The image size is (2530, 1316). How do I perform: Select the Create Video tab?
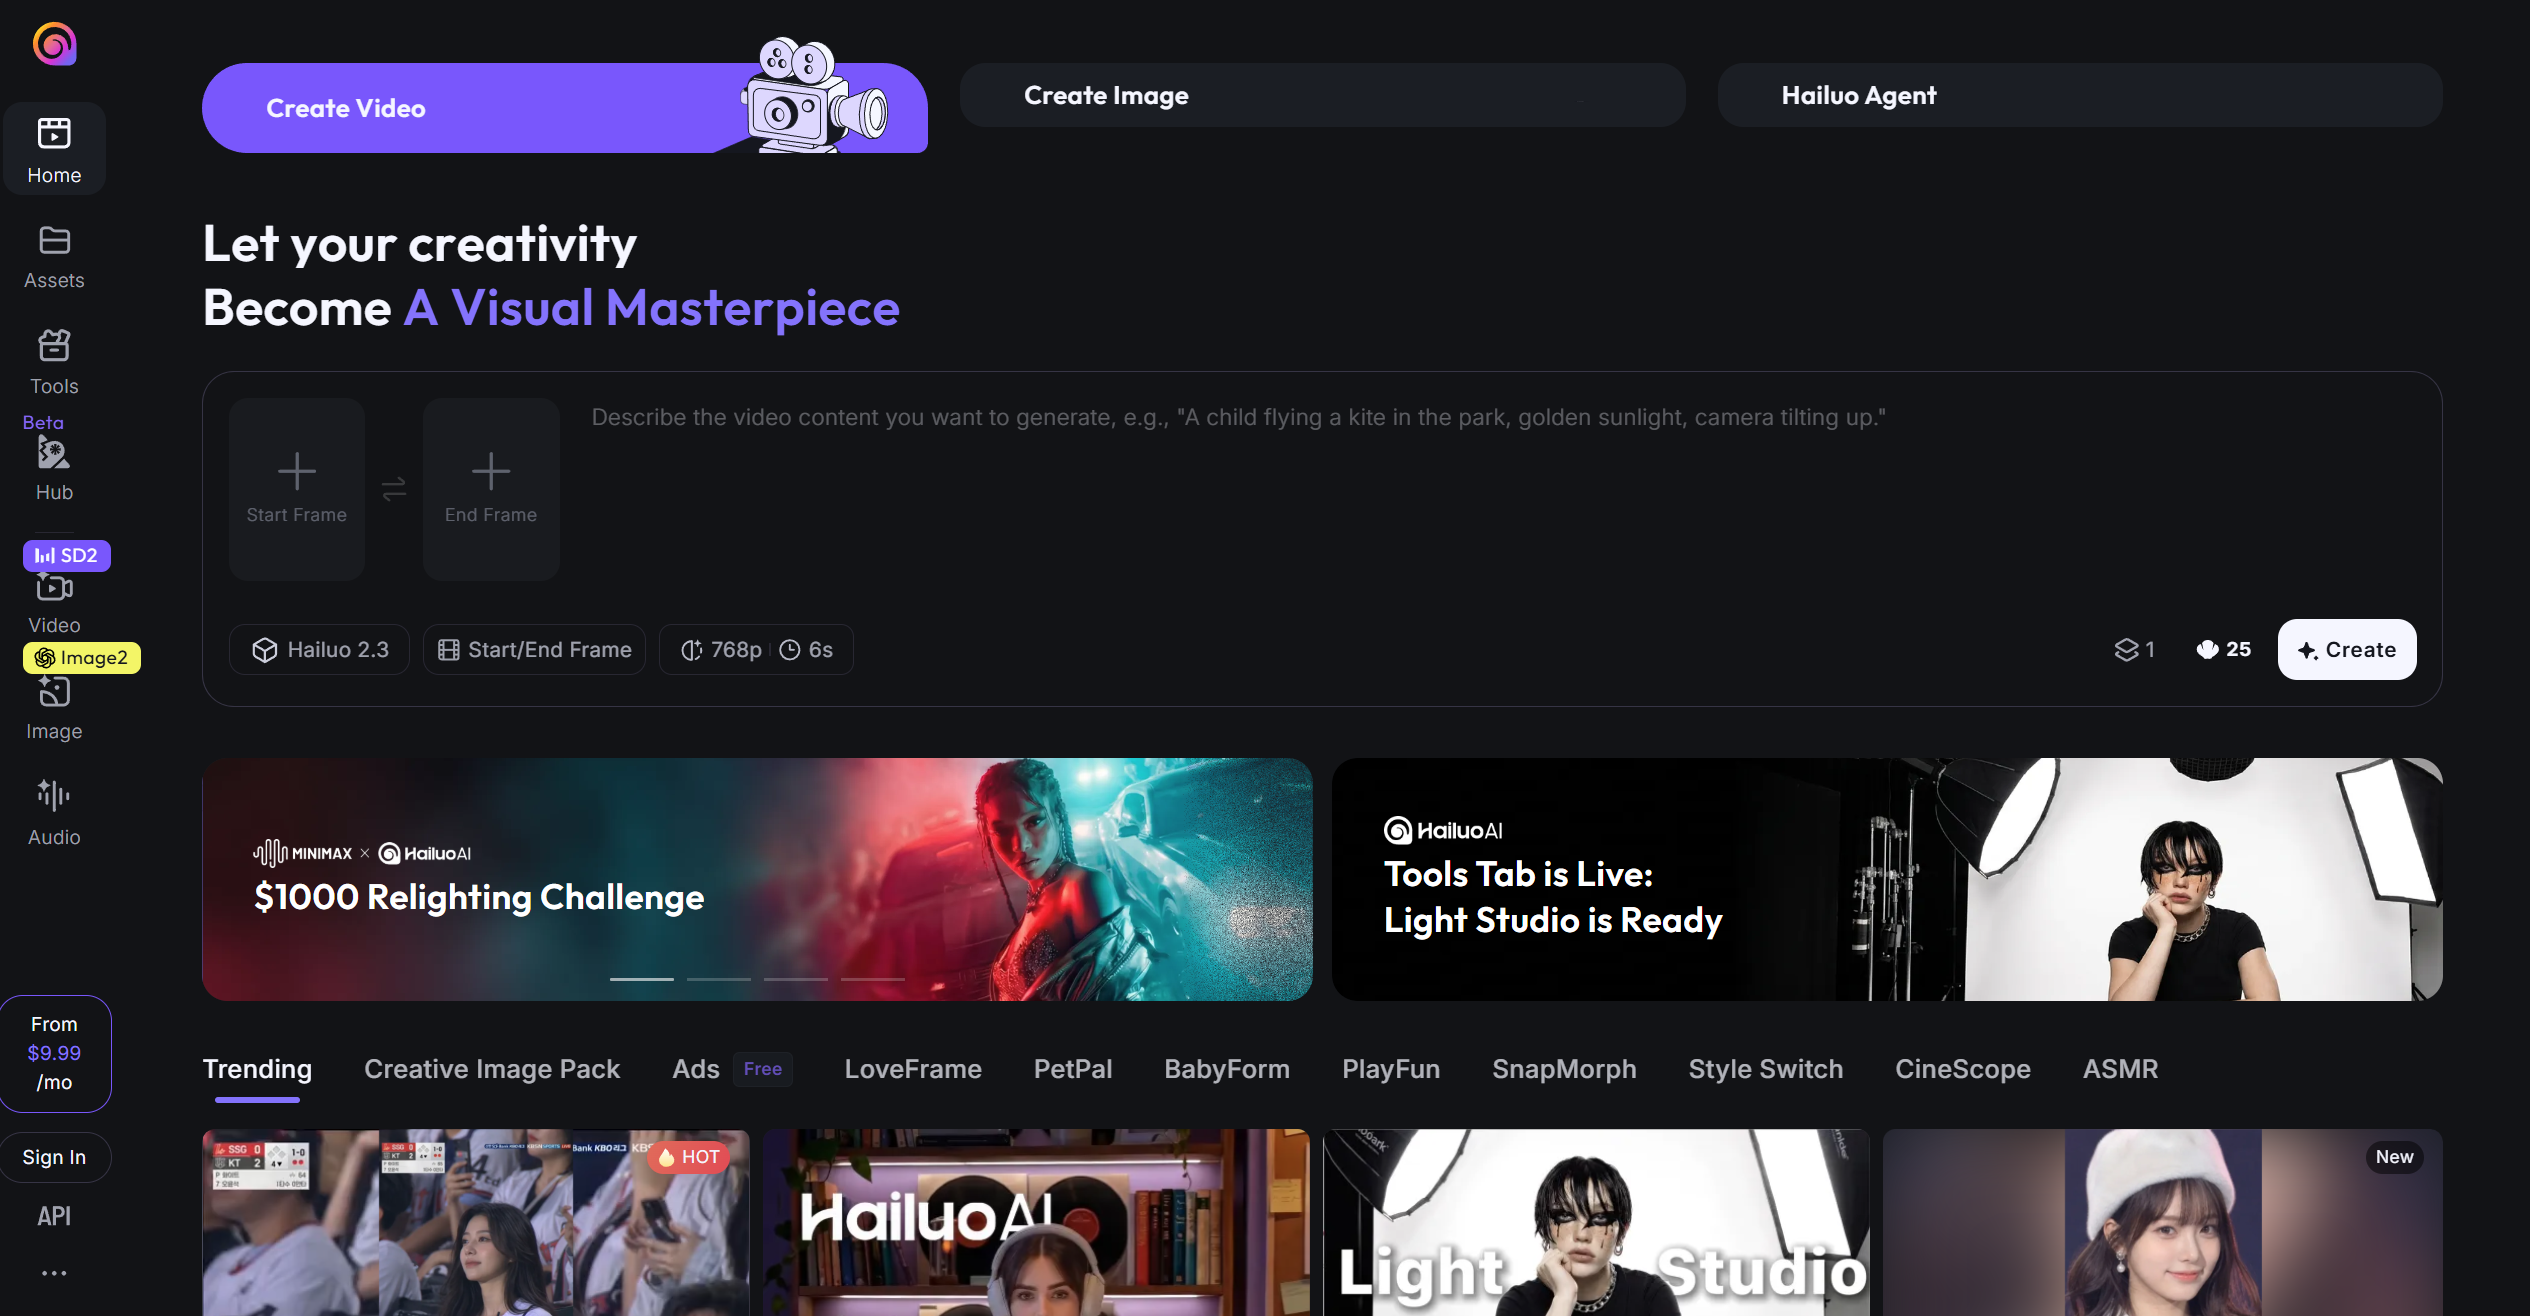coord(565,108)
